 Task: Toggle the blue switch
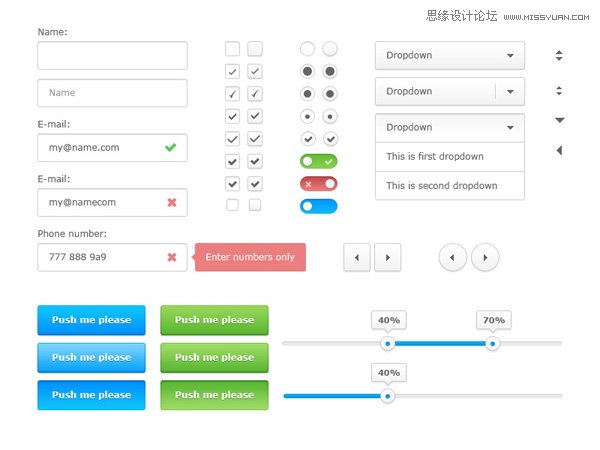(319, 206)
